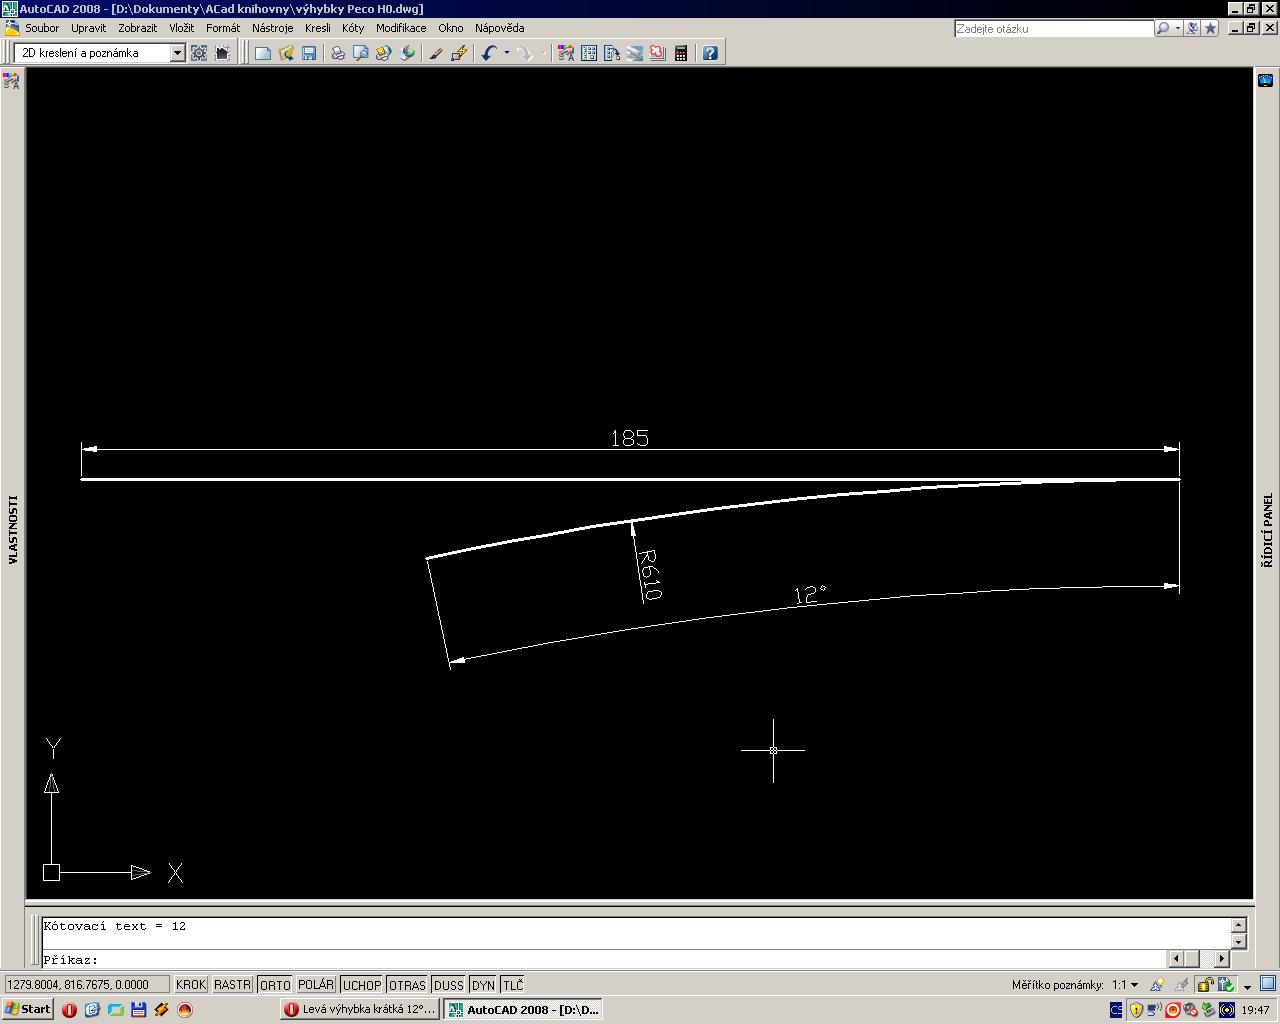The height and width of the screenshot is (1024, 1280).
Task: Toggle RASTR grid display
Action: coord(232,985)
